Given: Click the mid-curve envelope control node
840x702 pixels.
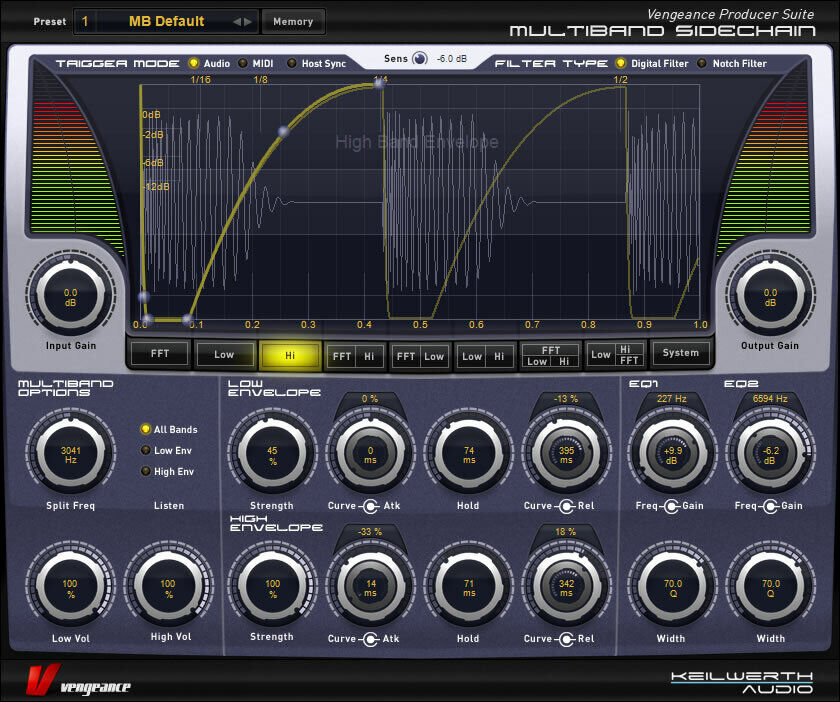Looking at the screenshot, I should coord(284,131).
